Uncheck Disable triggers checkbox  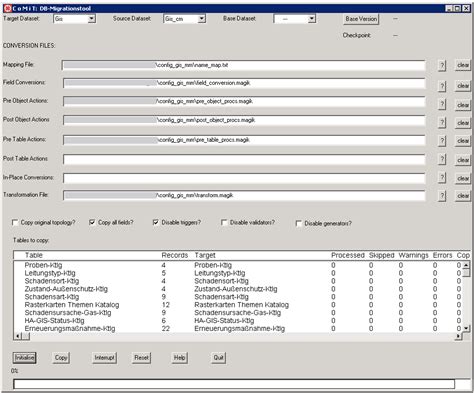(x=156, y=222)
